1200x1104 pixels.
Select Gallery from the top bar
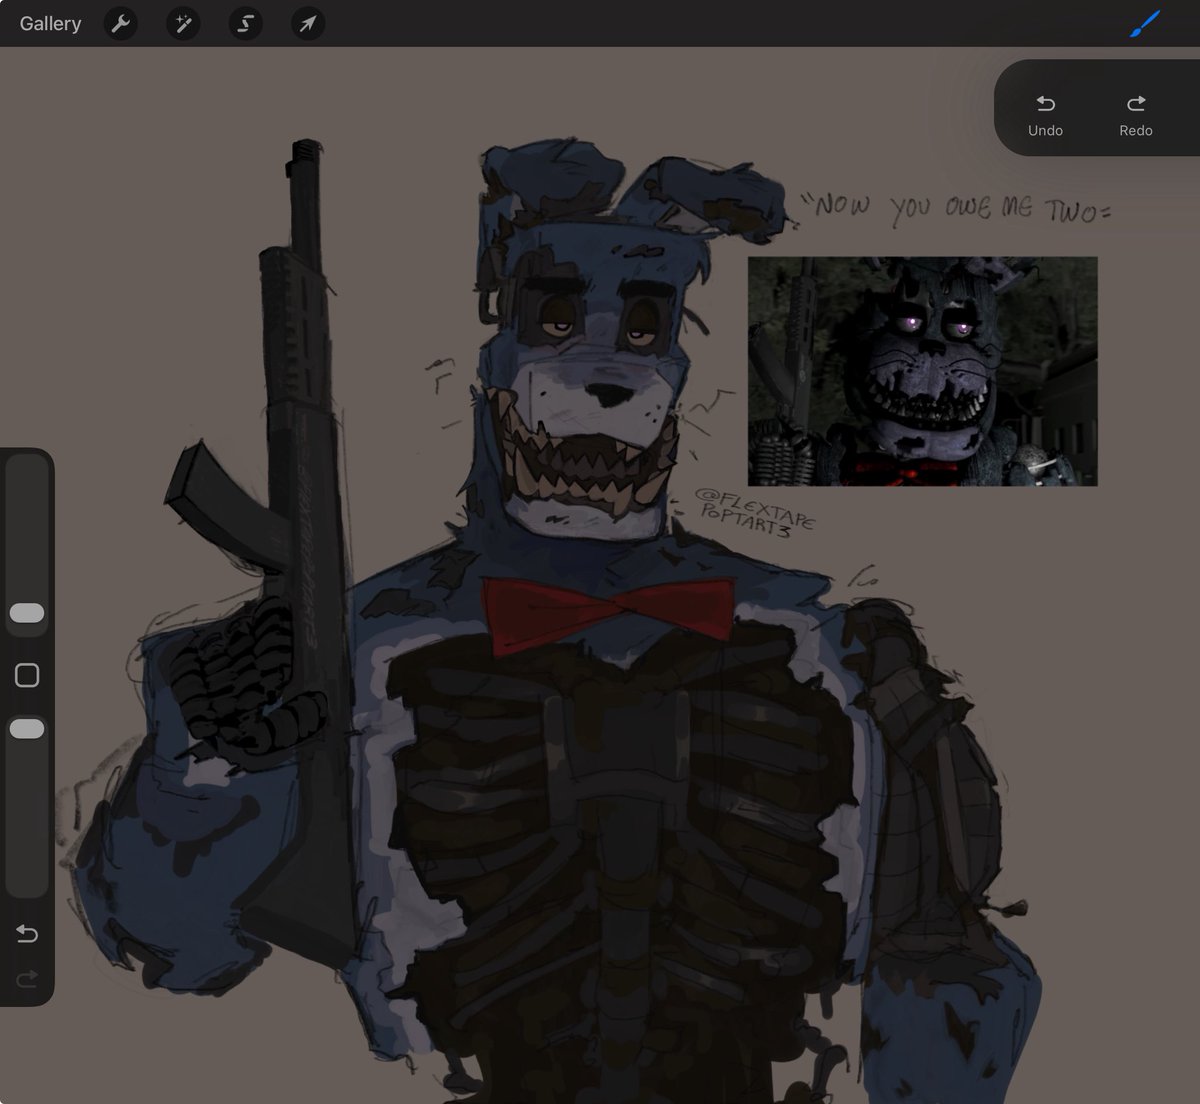tap(50, 23)
